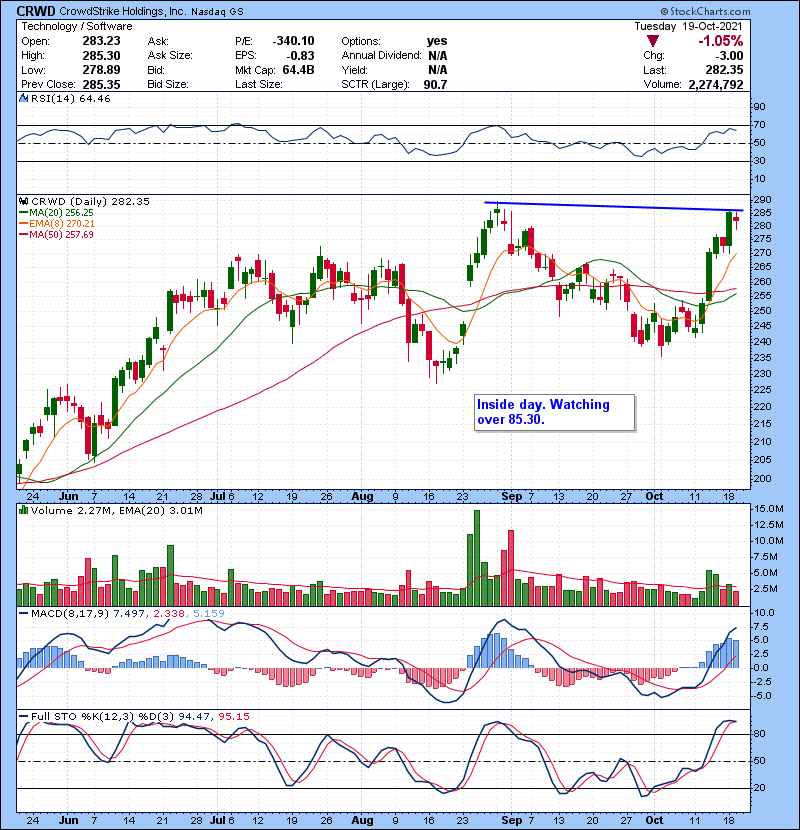Click the date Tuesday 19-Oct-2021
Viewport: 800px width, 830px height.
point(688,26)
